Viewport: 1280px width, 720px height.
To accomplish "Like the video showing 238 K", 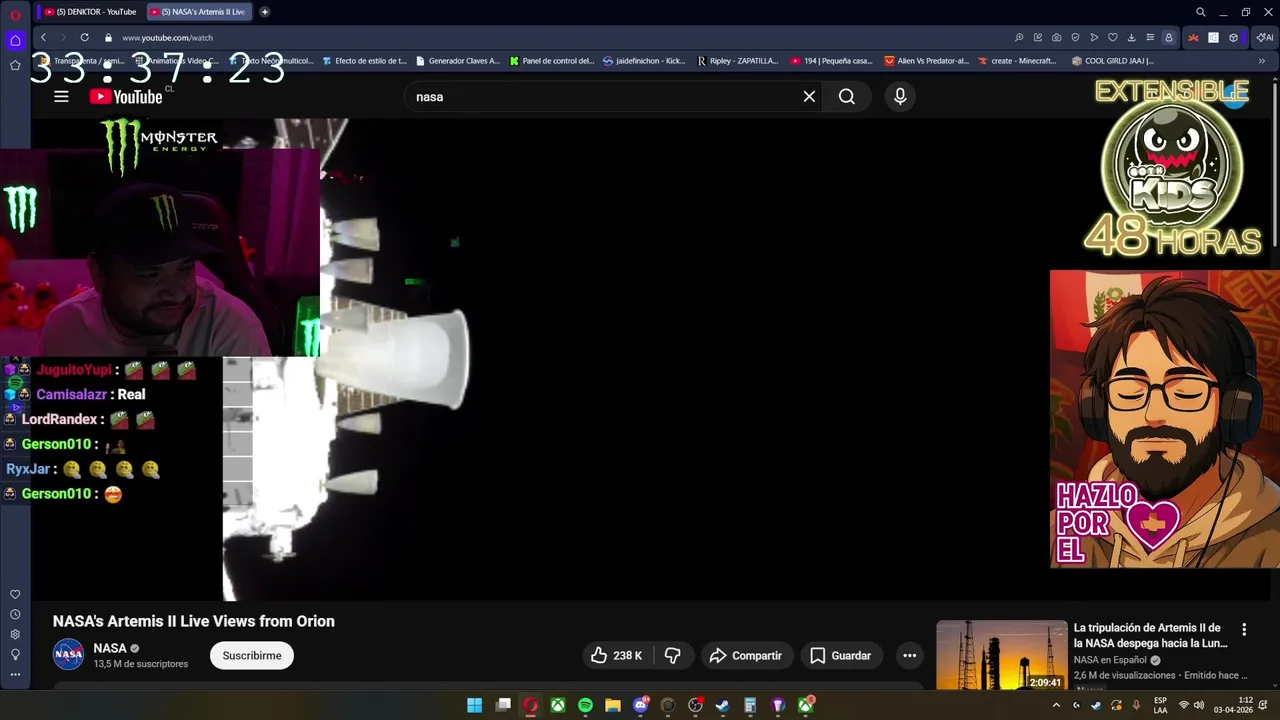I will coord(616,655).
